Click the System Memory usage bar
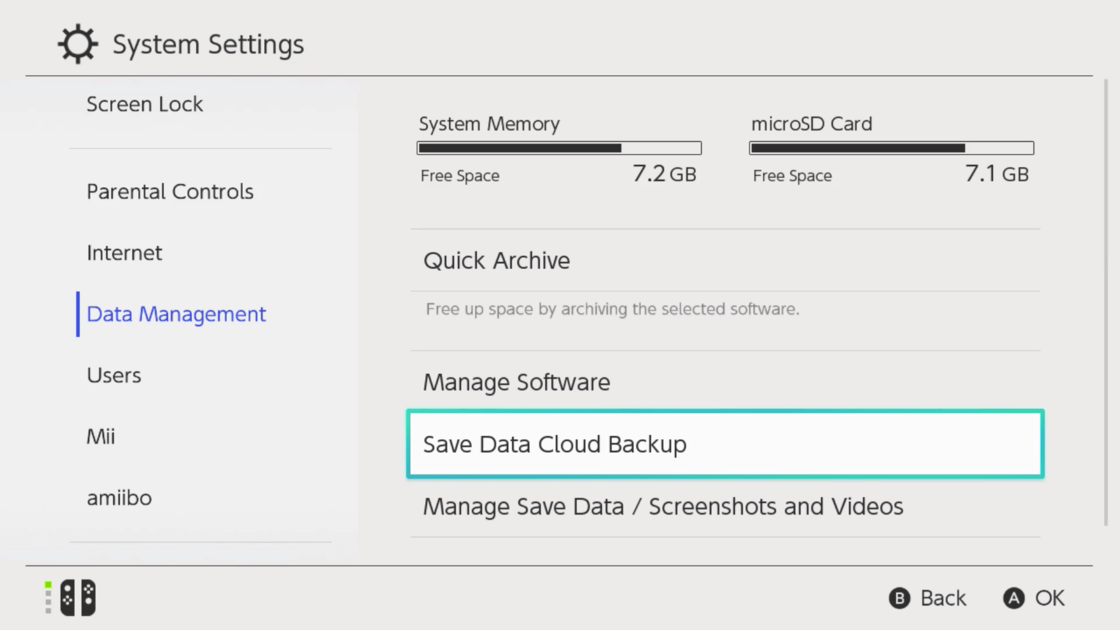This screenshot has width=1120, height=630. click(559, 148)
